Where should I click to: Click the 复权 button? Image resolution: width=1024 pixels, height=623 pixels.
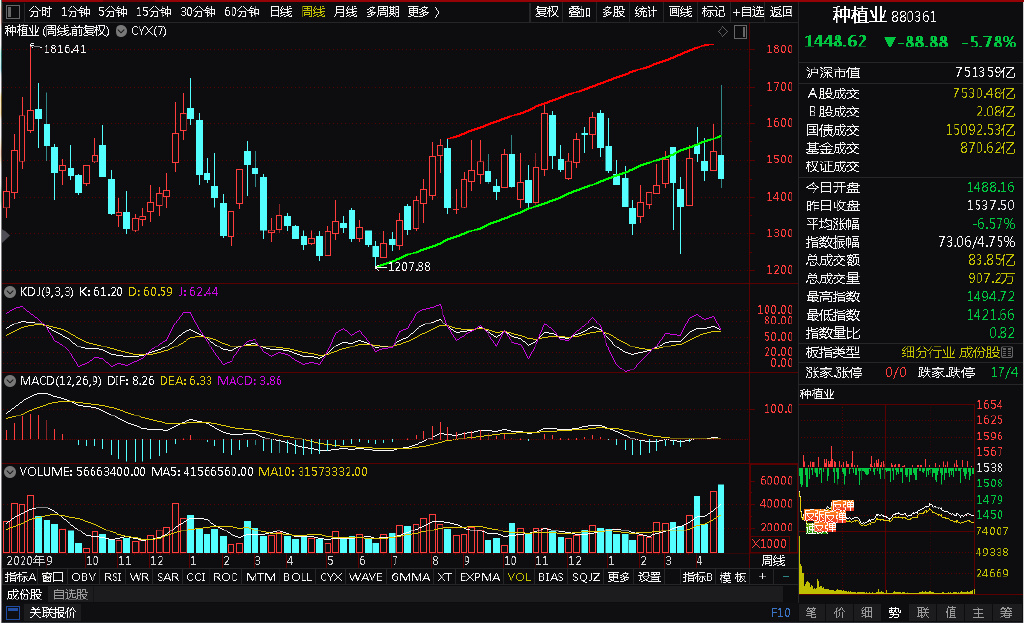pyautogui.click(x=547, y=12)
